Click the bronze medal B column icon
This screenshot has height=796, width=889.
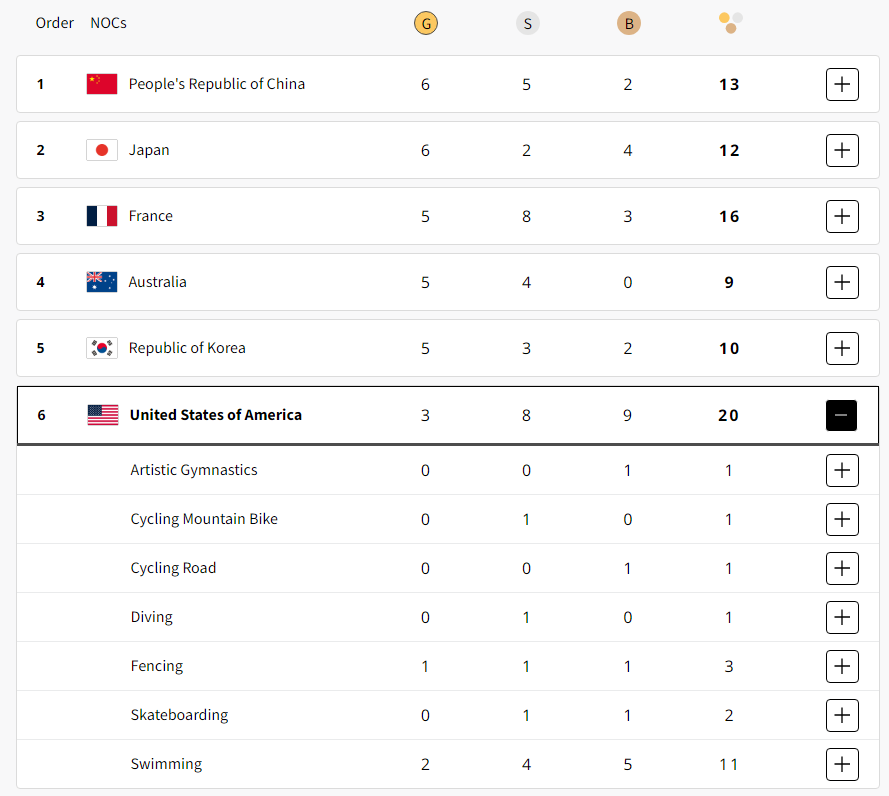tap(629, 23)
